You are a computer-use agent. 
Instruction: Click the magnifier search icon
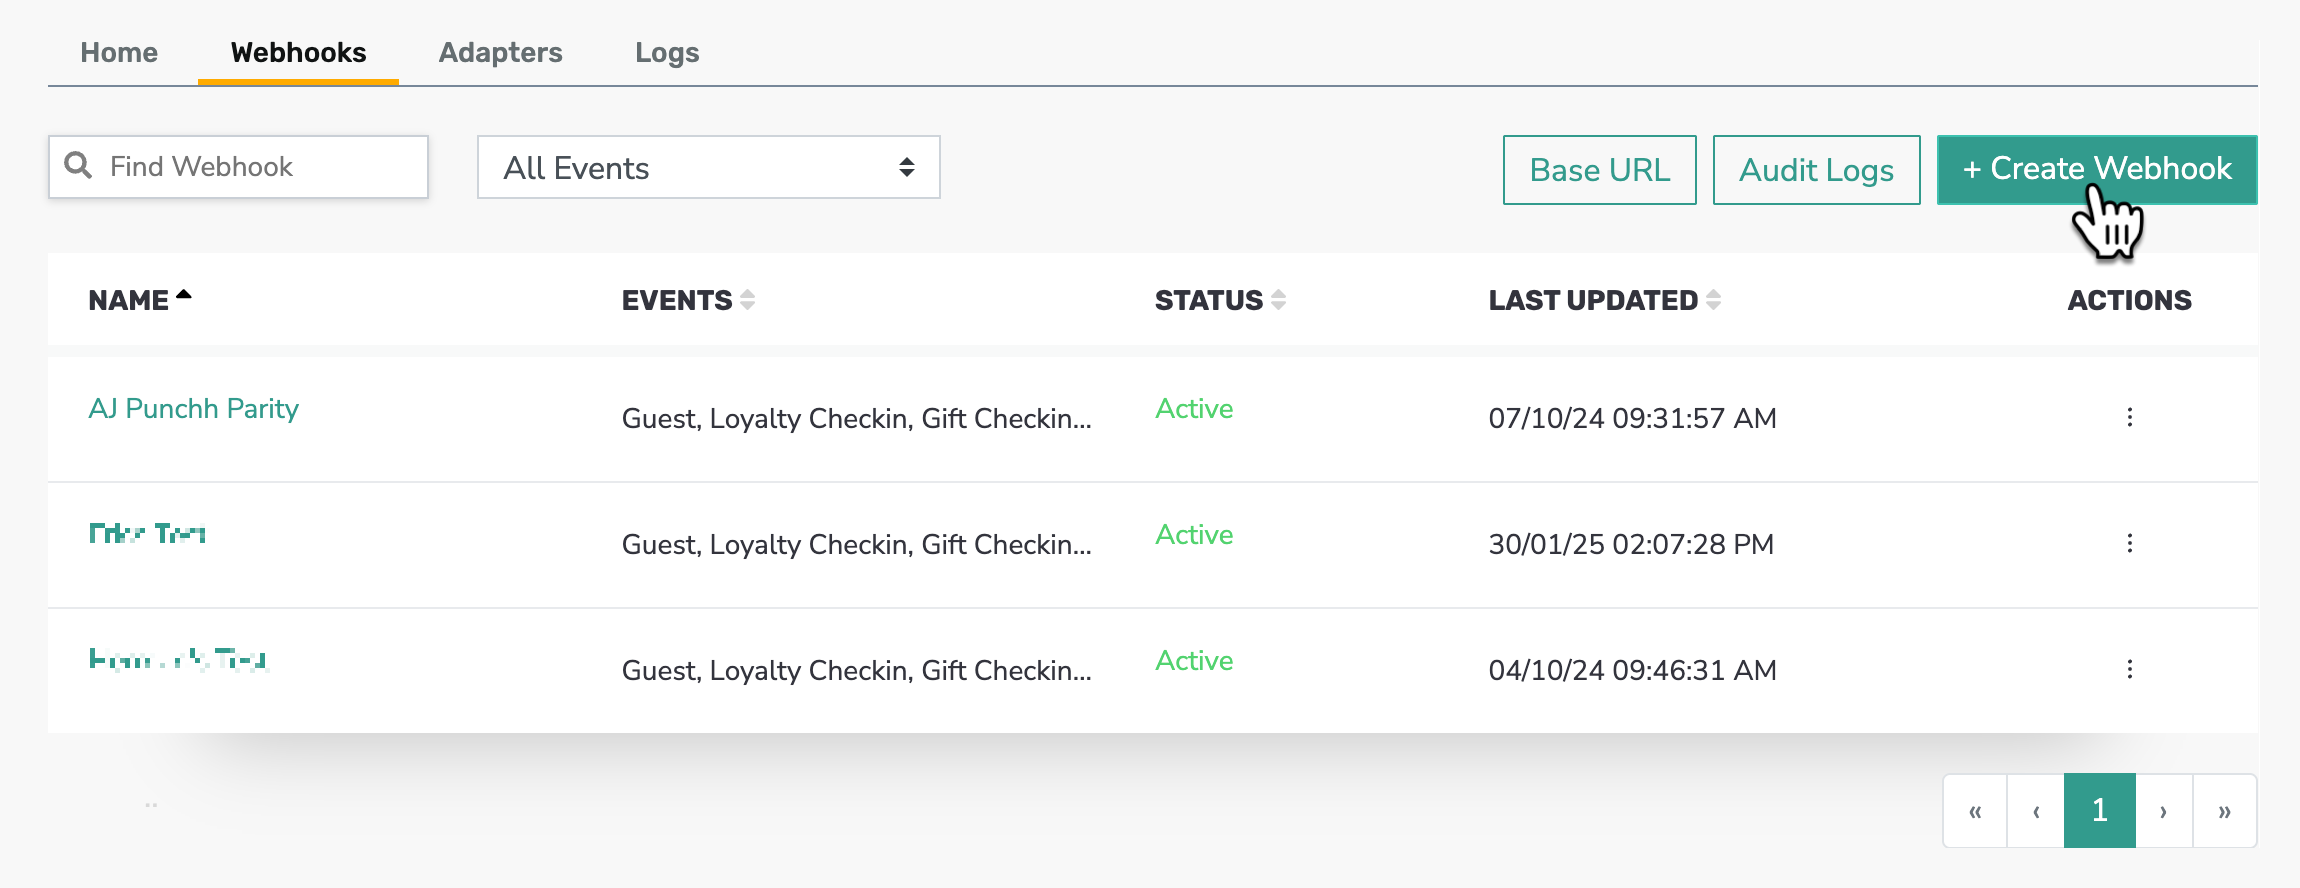click(78, 166)
